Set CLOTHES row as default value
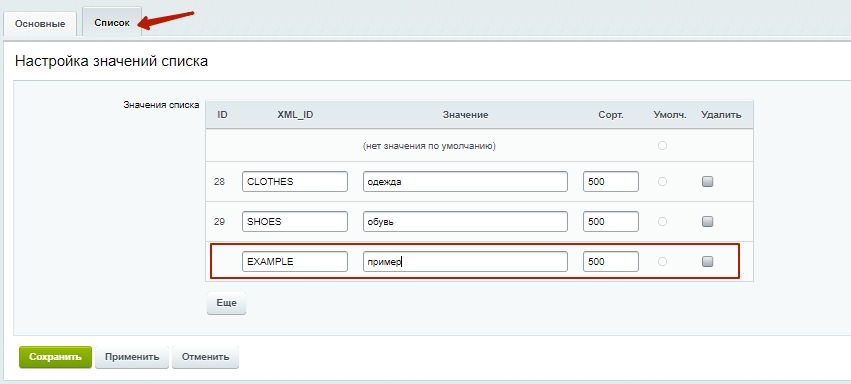Screen dimensions: 851x384 [662, 182]
